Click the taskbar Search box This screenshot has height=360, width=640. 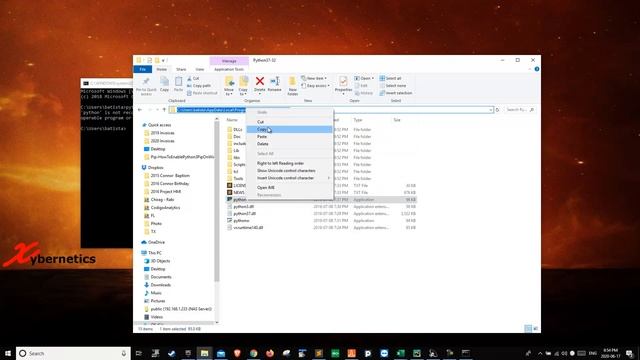click(73, 353)
